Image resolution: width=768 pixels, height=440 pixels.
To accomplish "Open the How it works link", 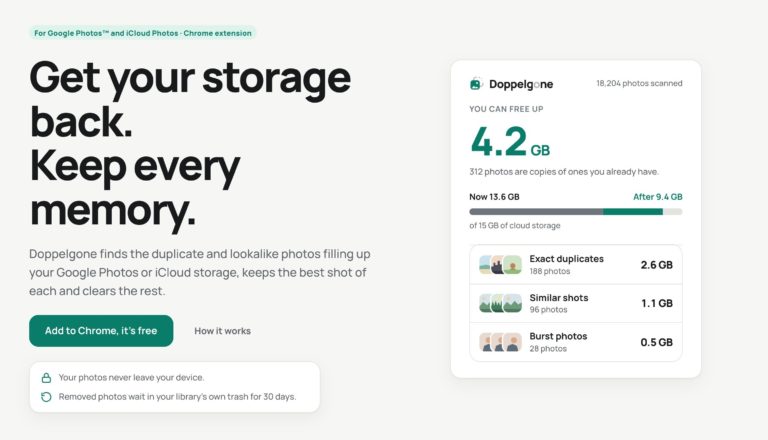I will tap(222, 331).
